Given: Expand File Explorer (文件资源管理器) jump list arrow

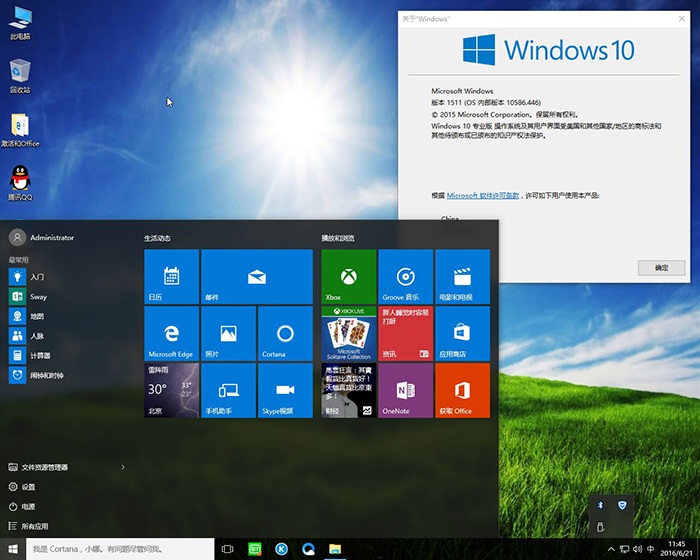Looking at the screenshot, I should [x=123, y=467].
